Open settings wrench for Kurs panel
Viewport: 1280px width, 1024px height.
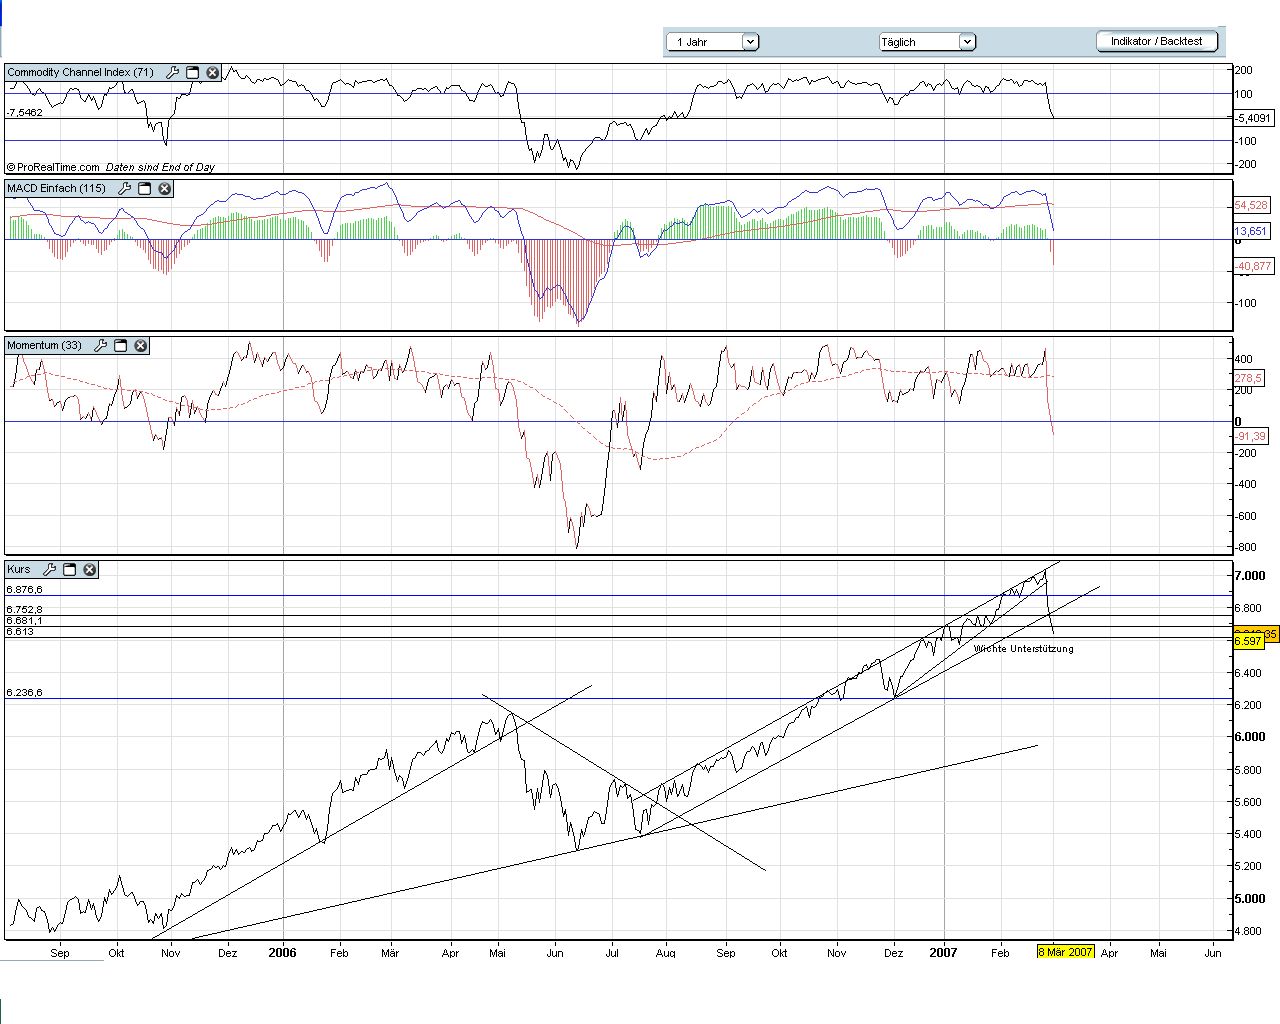pyautogui.click(x=49, y=570)
